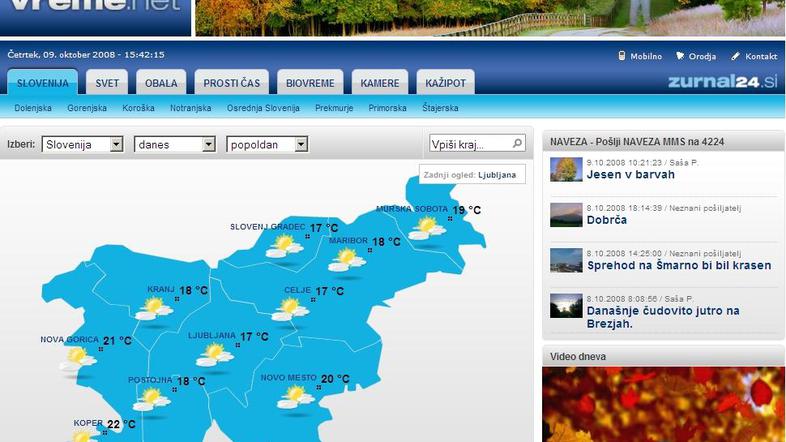Screen dimensions: 786x442
Task: Go to Dolenjska region submenu
Action: [x=33, y=108]
